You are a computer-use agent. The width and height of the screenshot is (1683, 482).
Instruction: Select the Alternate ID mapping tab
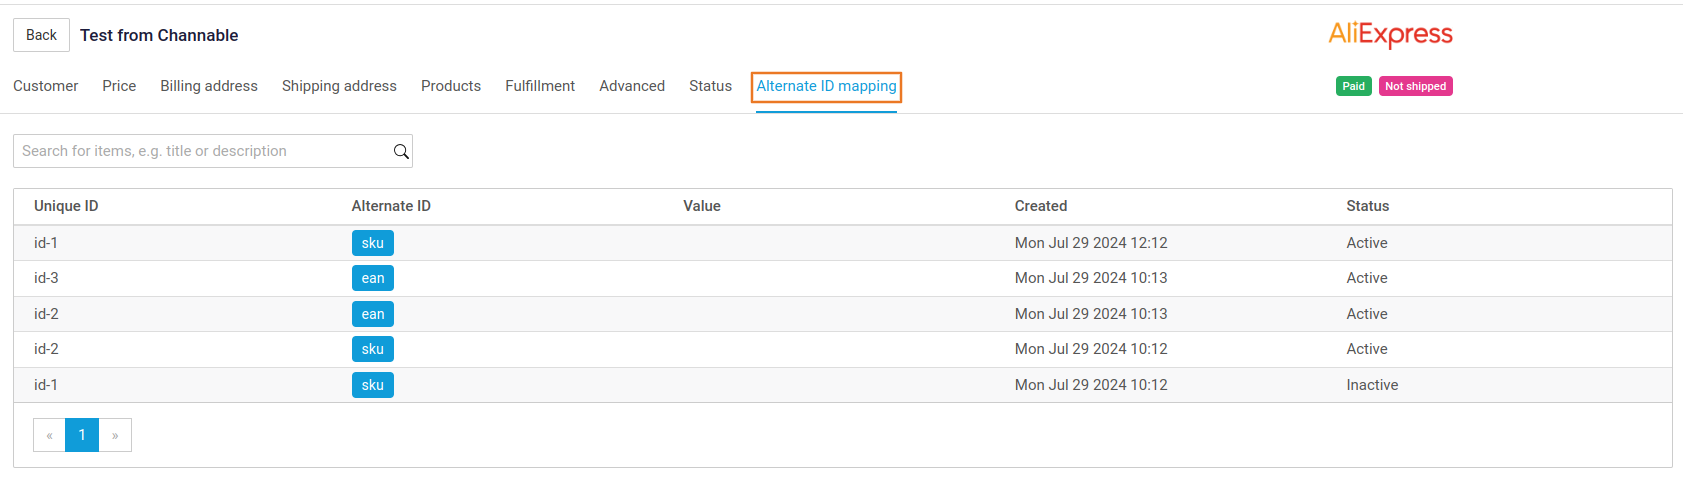point(826,86)
